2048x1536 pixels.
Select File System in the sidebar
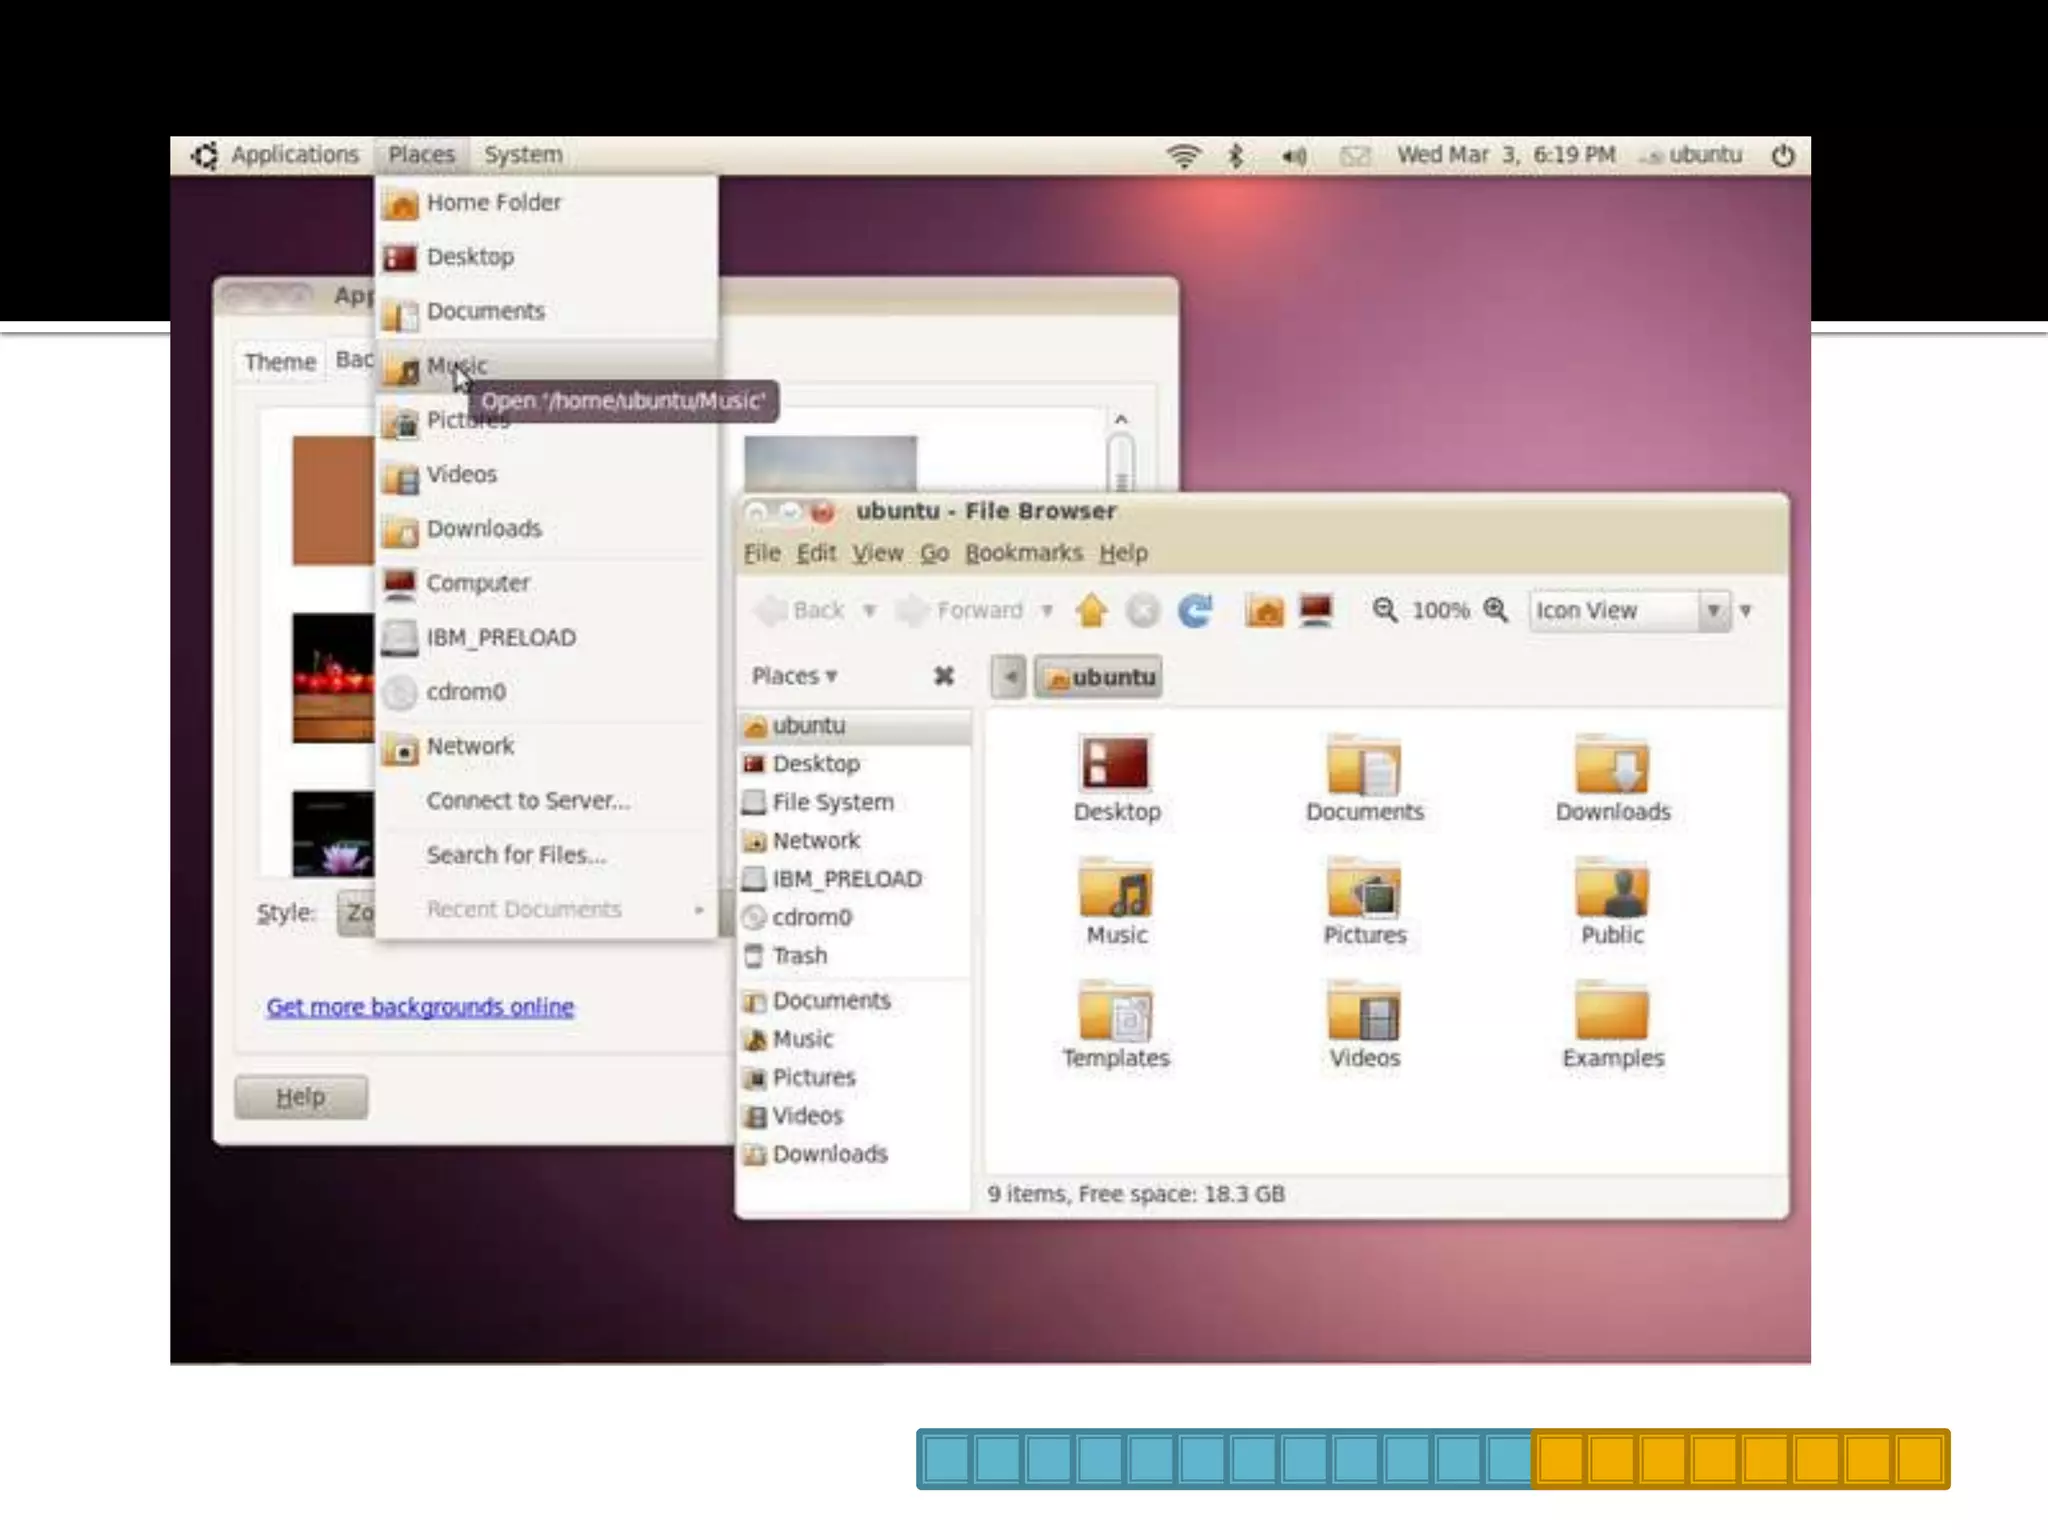[x=832, y=802]
